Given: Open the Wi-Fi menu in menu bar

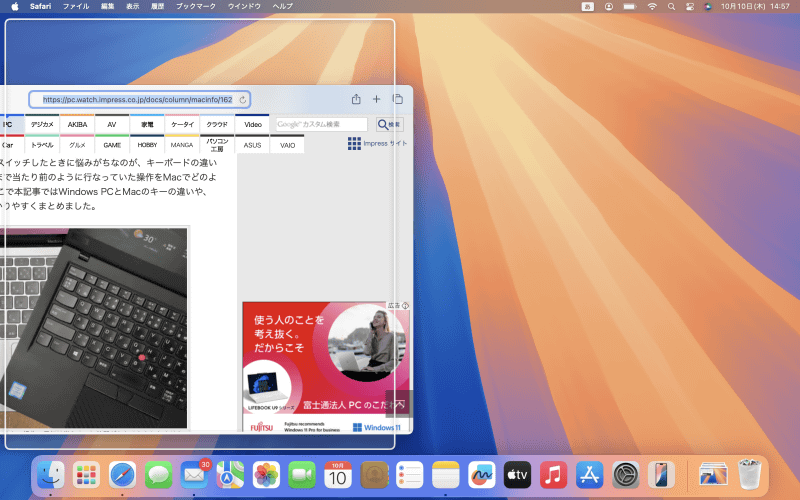Looking at the screenshot, I should tap(652, 7).
